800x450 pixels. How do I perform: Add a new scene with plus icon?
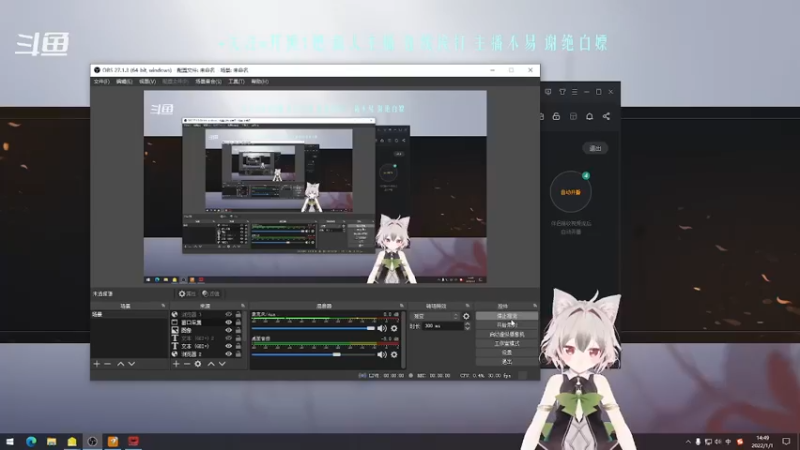pos(96,364)
